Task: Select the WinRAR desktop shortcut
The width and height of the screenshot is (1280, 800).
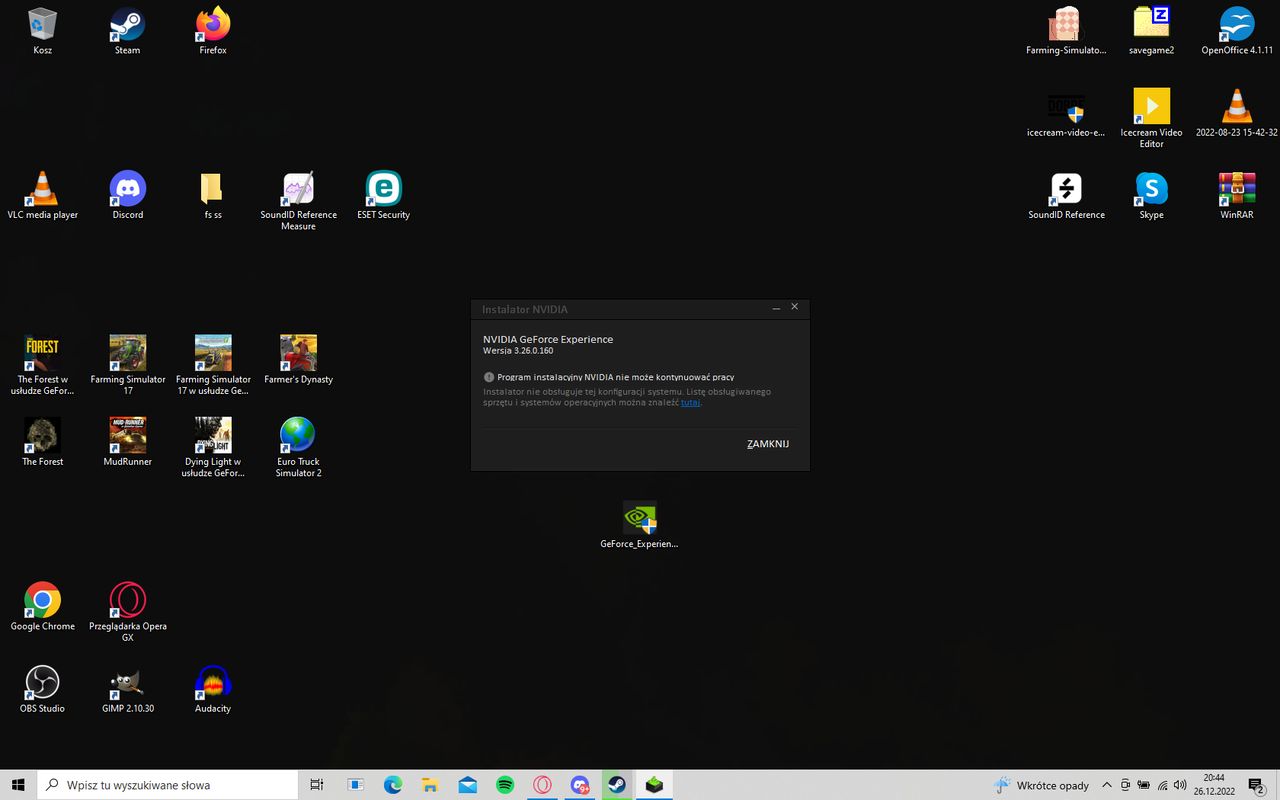Action: point(1237,196)
